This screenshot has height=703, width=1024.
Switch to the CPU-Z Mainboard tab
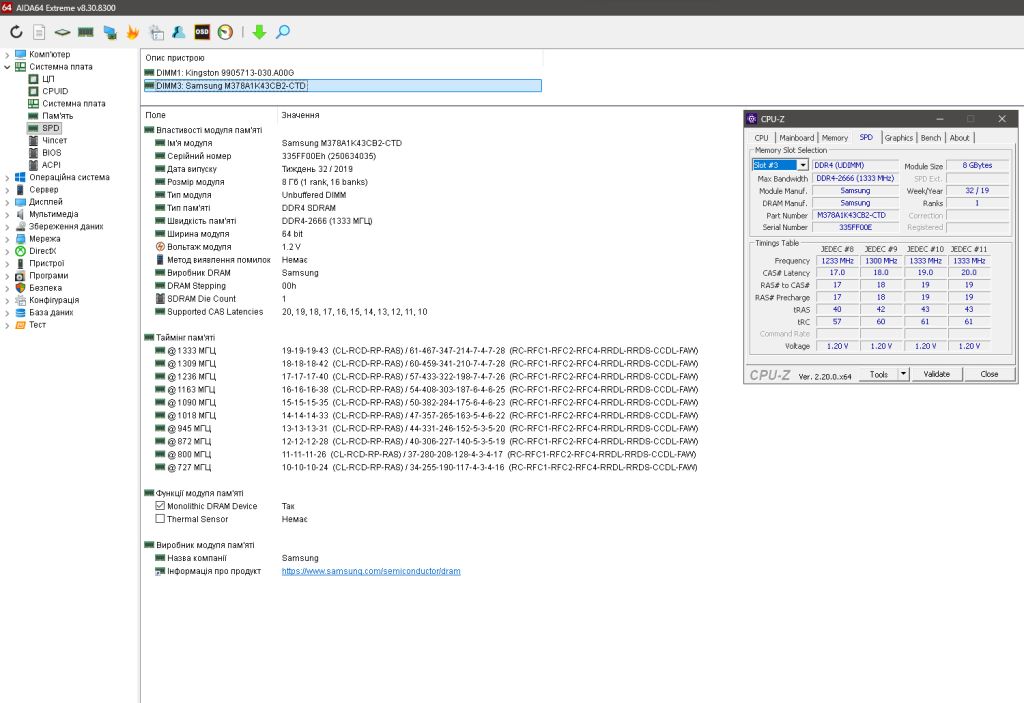tap(796, 138)
